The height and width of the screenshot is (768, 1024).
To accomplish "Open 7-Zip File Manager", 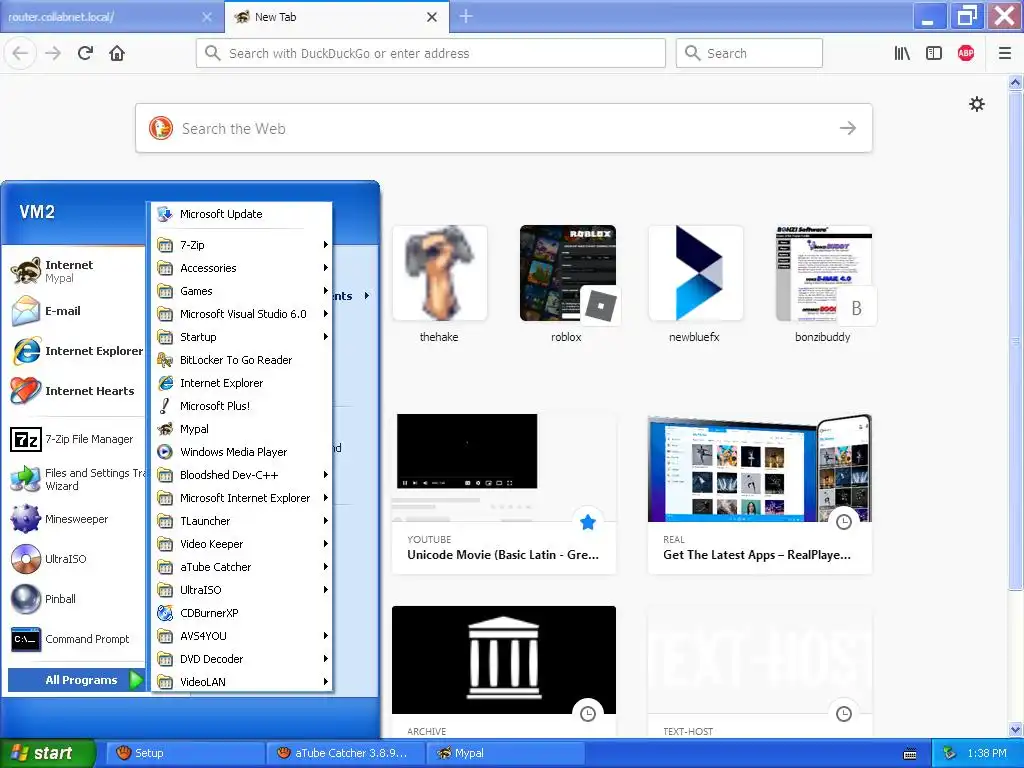I will (x=76, y=439).
